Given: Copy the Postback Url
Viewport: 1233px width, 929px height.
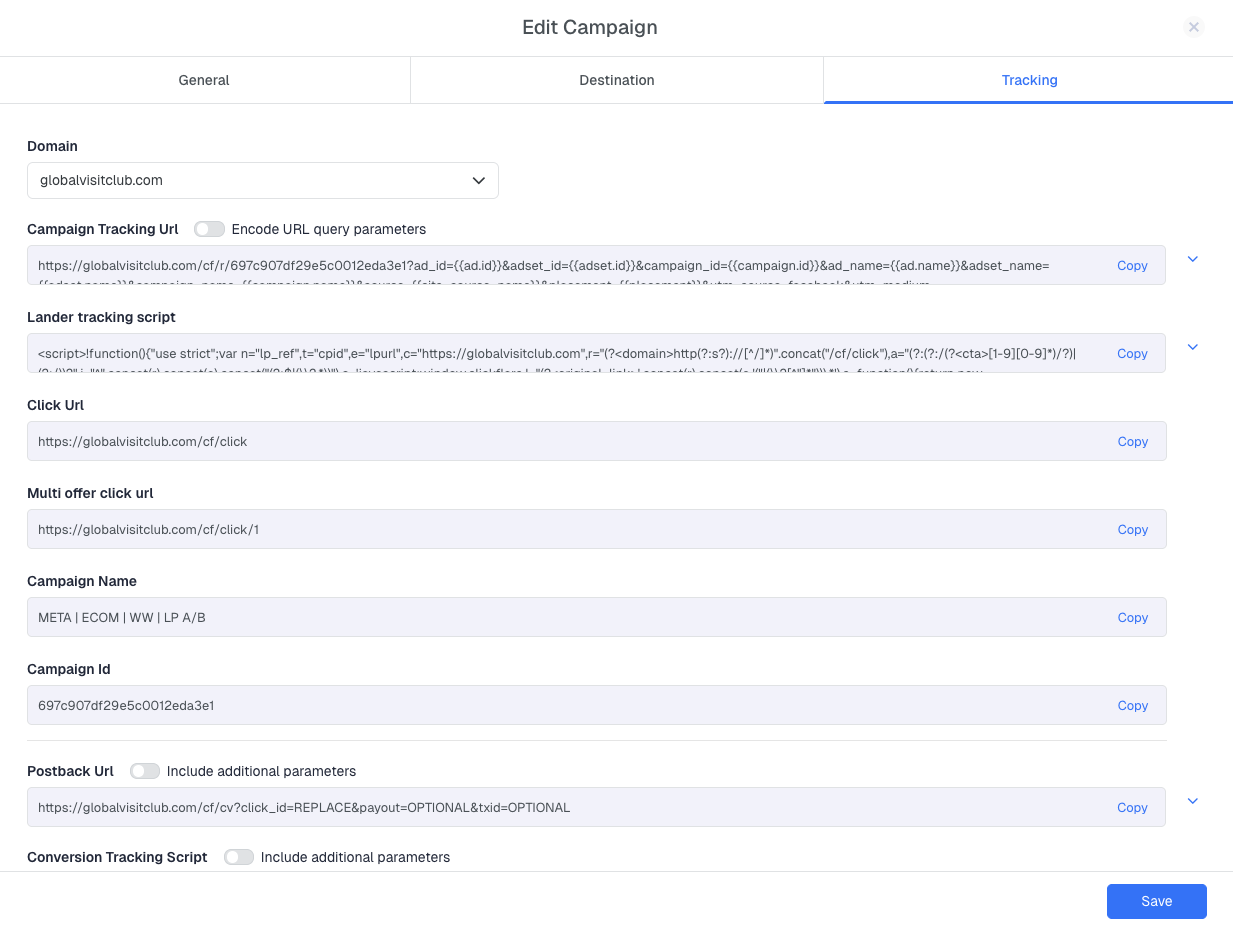Looking at the screenshot, I should (x=1132, y=808).
